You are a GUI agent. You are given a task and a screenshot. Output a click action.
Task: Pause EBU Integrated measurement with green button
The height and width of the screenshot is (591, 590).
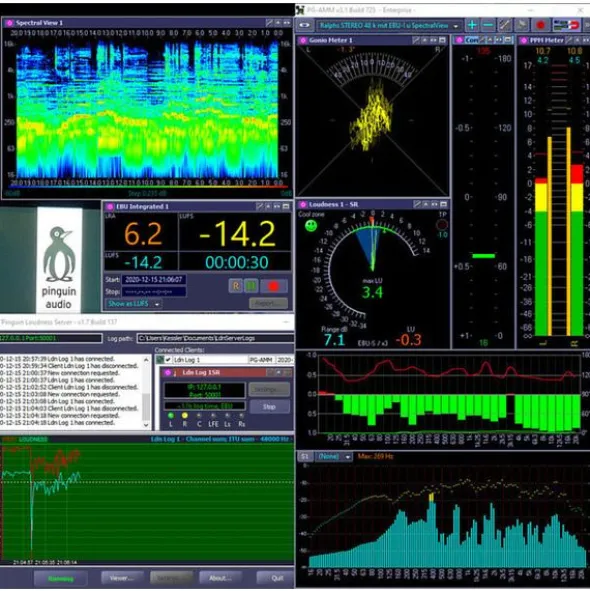coord(251,286)
